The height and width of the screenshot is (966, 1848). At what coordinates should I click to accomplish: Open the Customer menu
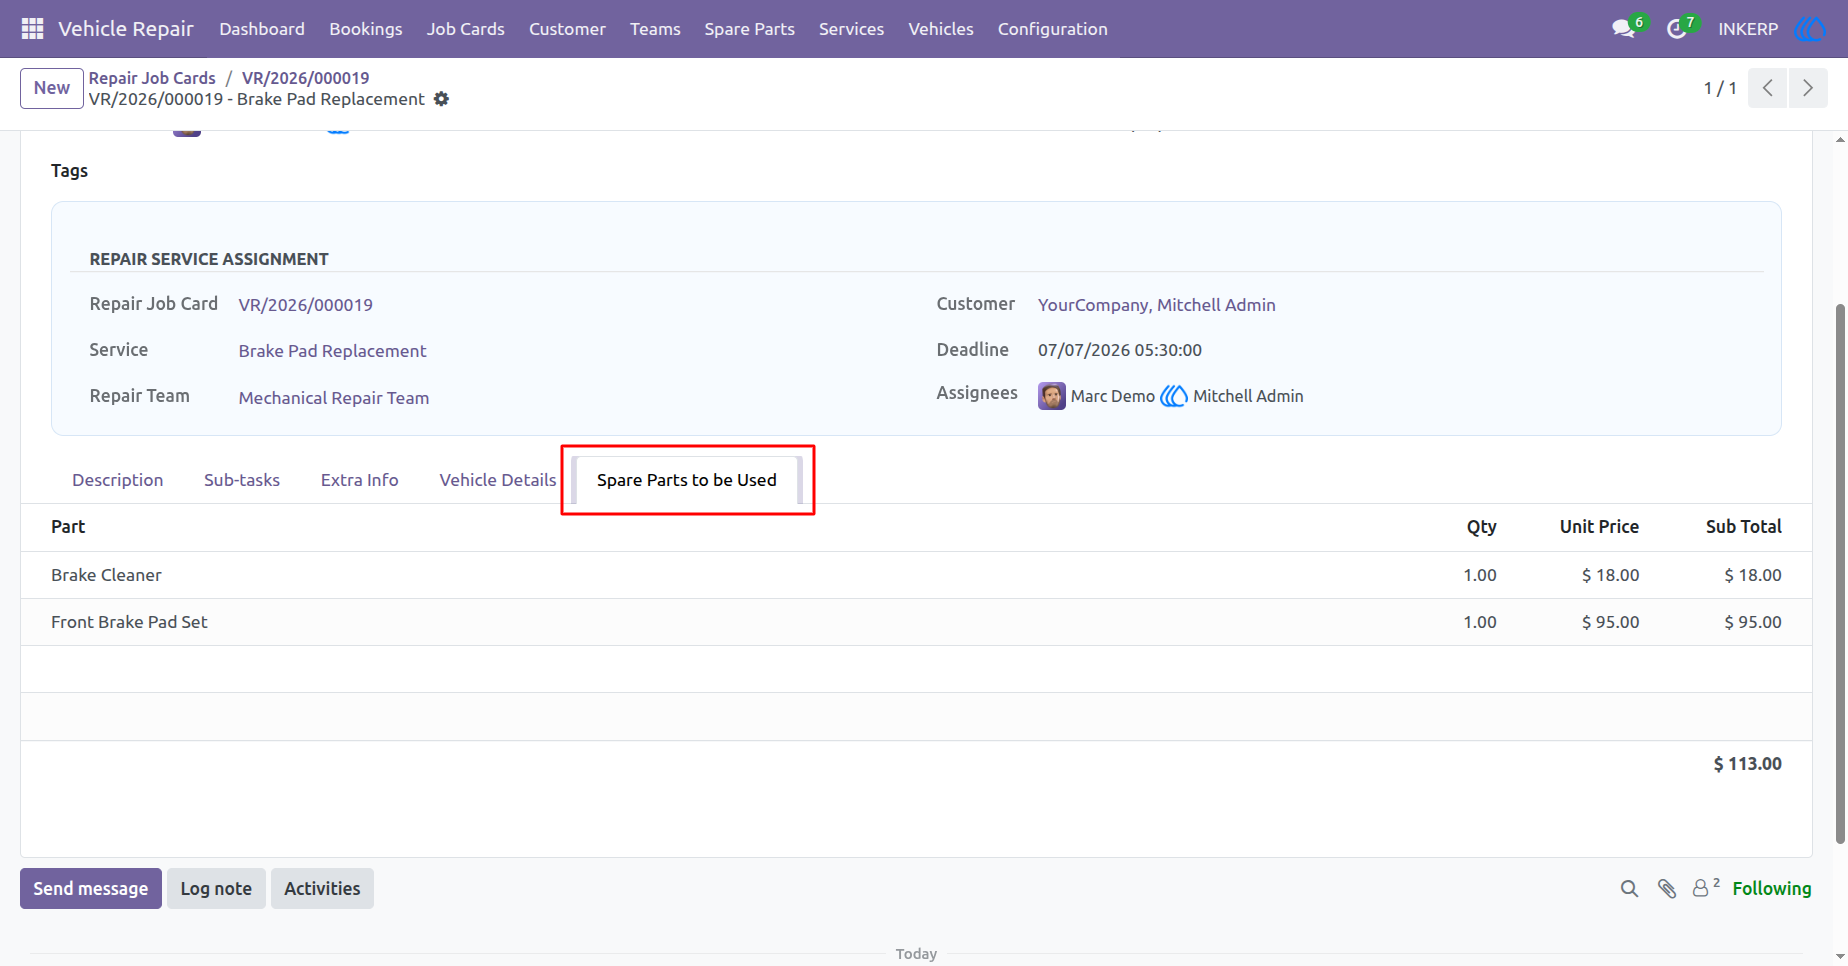tap(567, 29)
